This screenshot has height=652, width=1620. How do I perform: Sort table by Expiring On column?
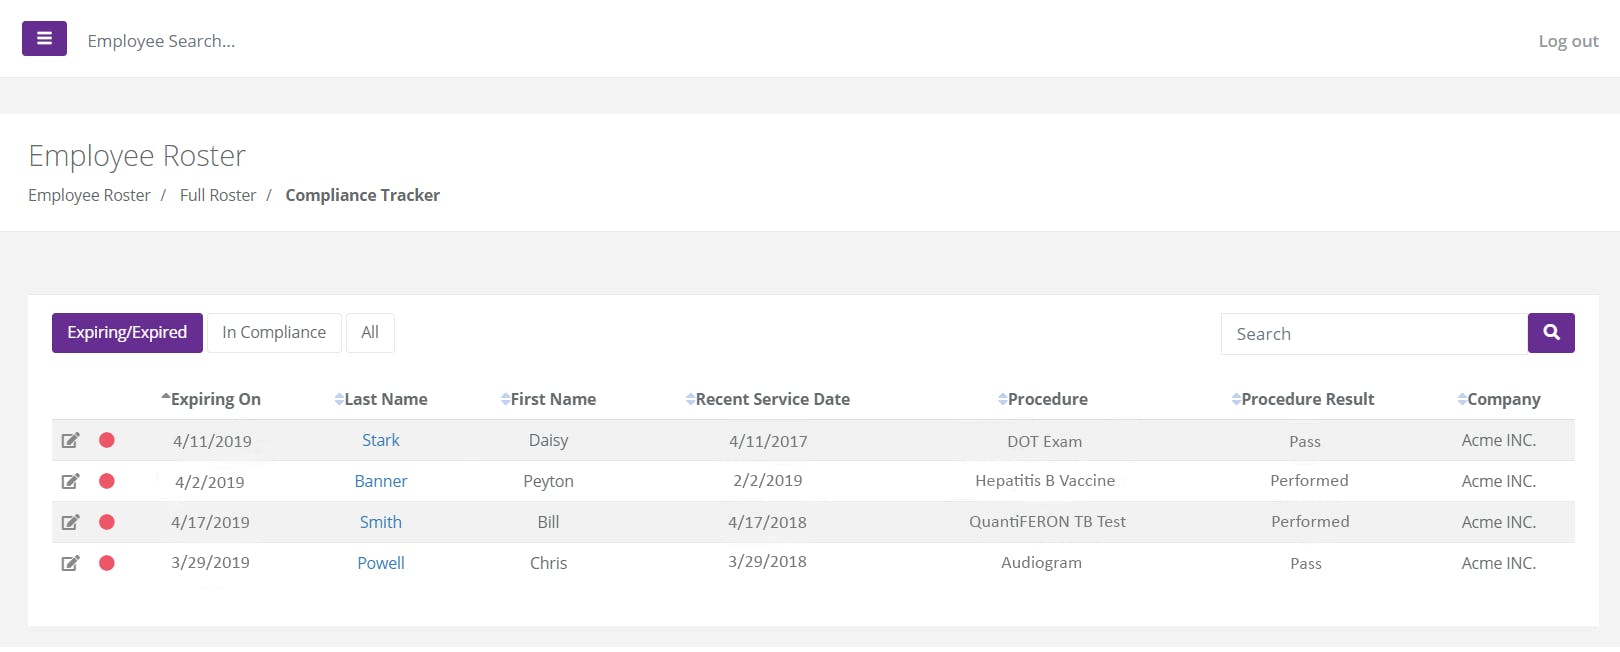pyautogui.click(x=214, y=399)
